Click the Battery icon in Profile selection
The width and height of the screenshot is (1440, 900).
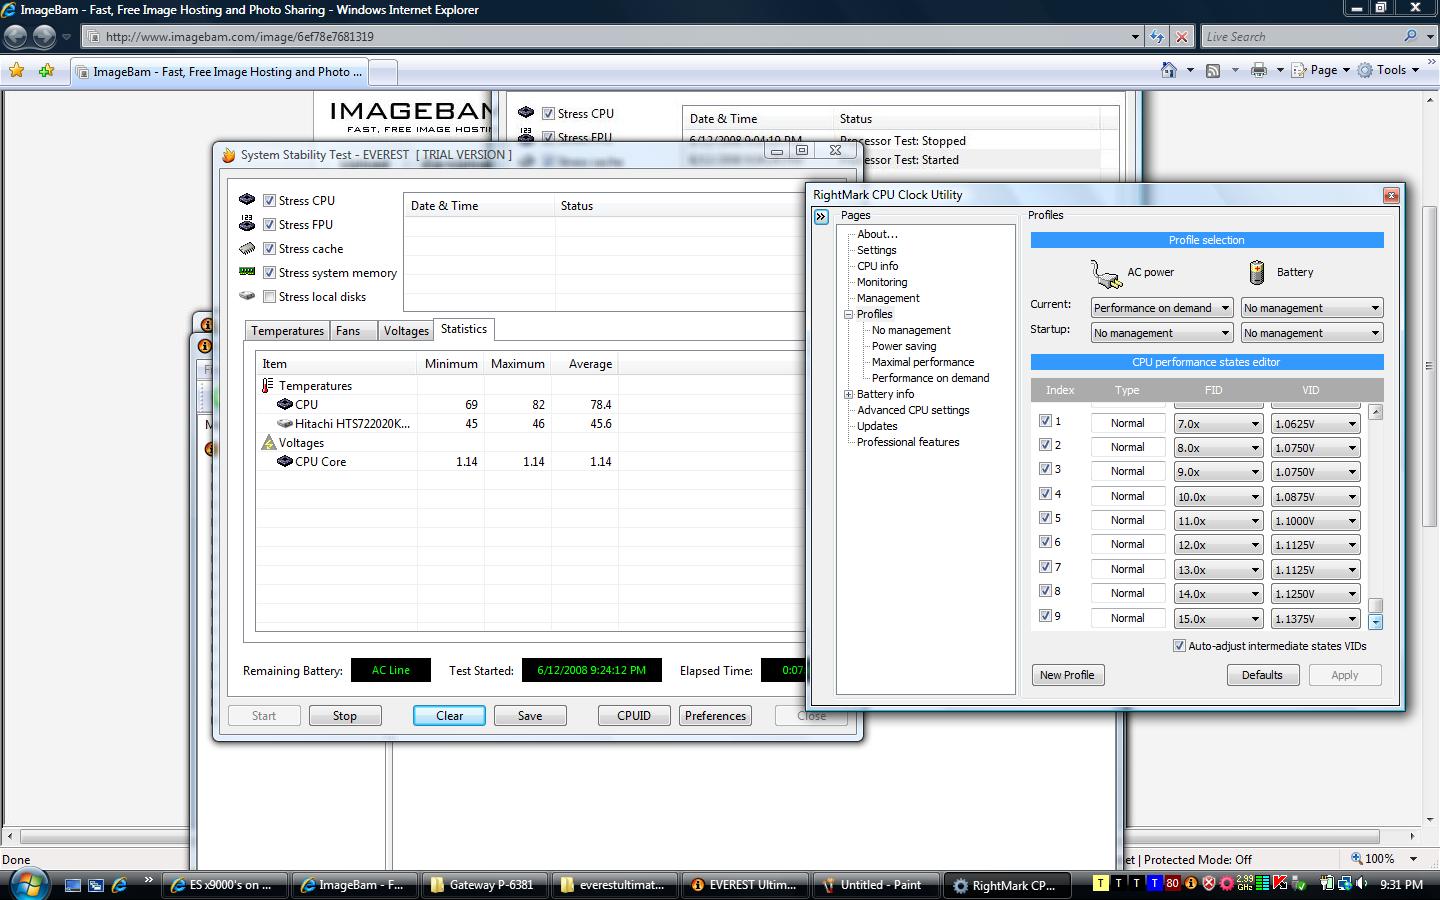[1257, 272]
